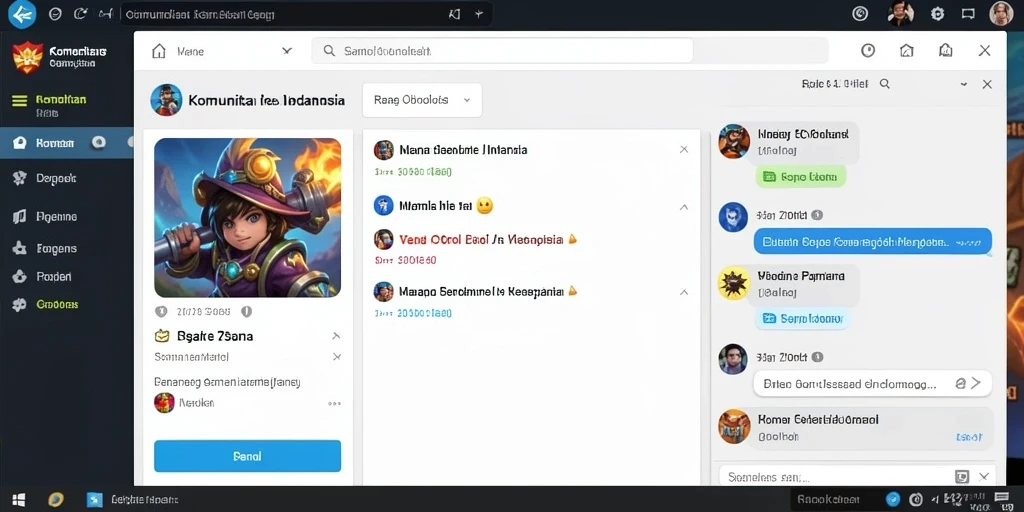The width and height of the screenshot is (1024, 512).
Task: Click the Raocoklooat taskbar search box
Action: [x=837, y=500]
